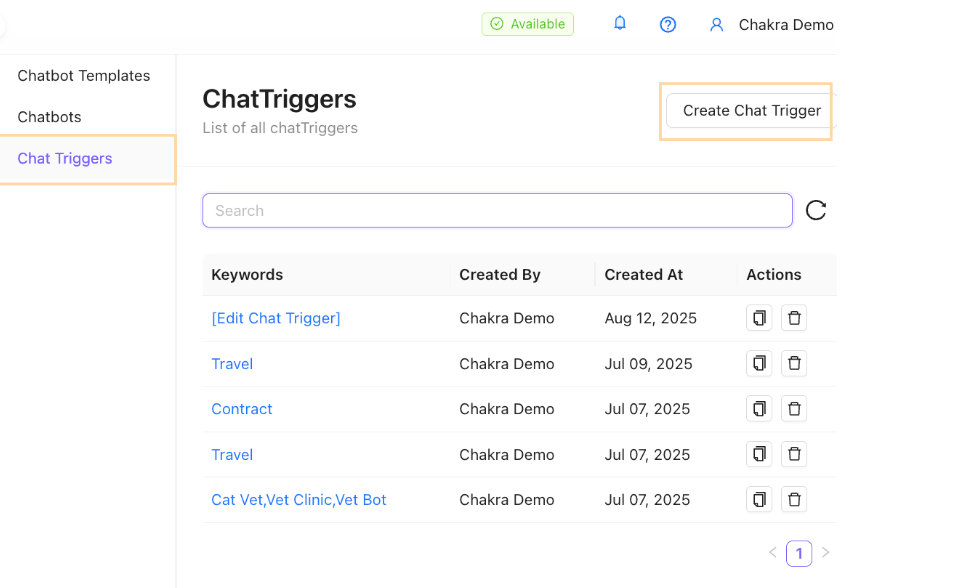966x588 pixels.
Task: Click the Chakra Demo profile icon
Action: point(716,24)
